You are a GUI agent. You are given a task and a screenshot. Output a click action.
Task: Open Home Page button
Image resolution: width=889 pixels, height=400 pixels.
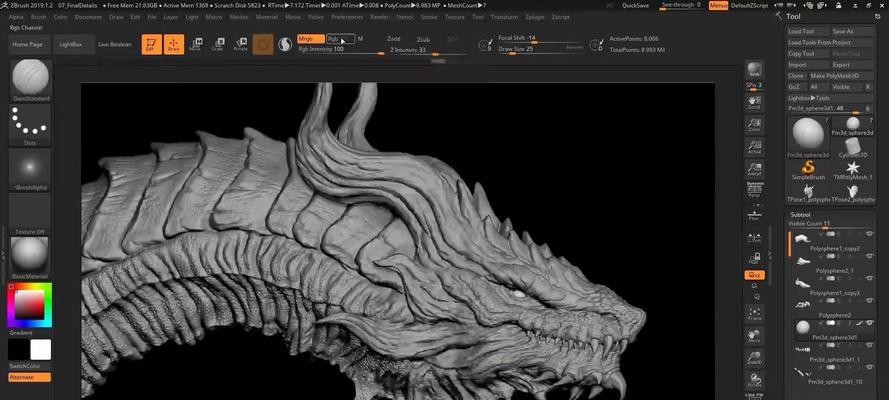(x=28, y=44)
